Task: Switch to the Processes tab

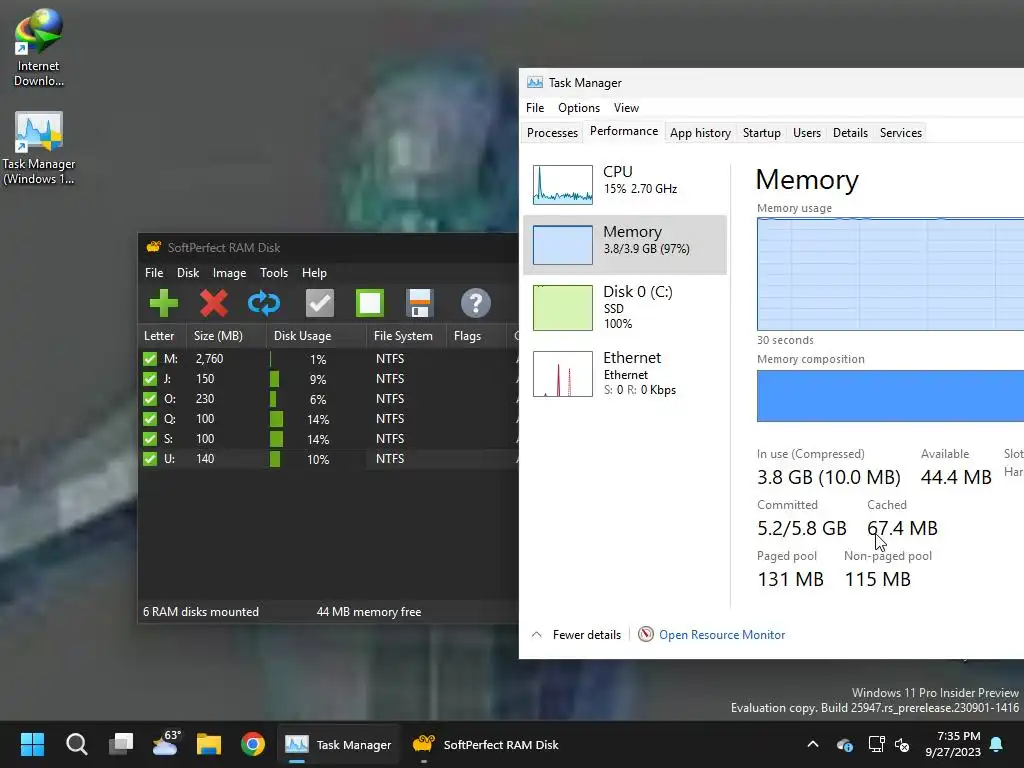Action: [x=552, y=133]
